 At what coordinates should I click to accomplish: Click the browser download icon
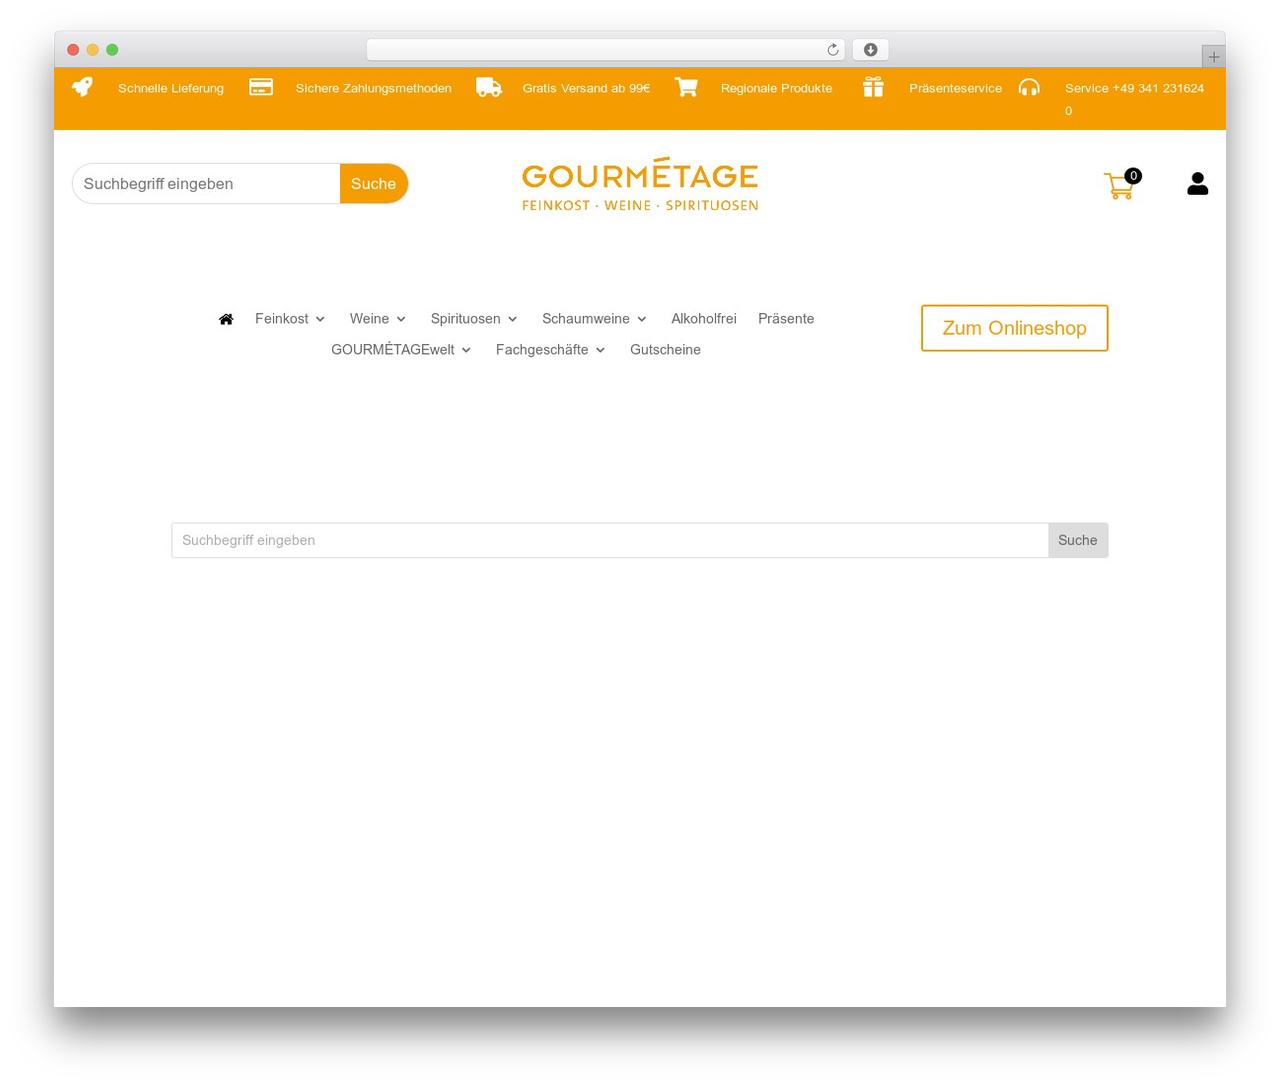pyautogui.click(x=870, y=50)
